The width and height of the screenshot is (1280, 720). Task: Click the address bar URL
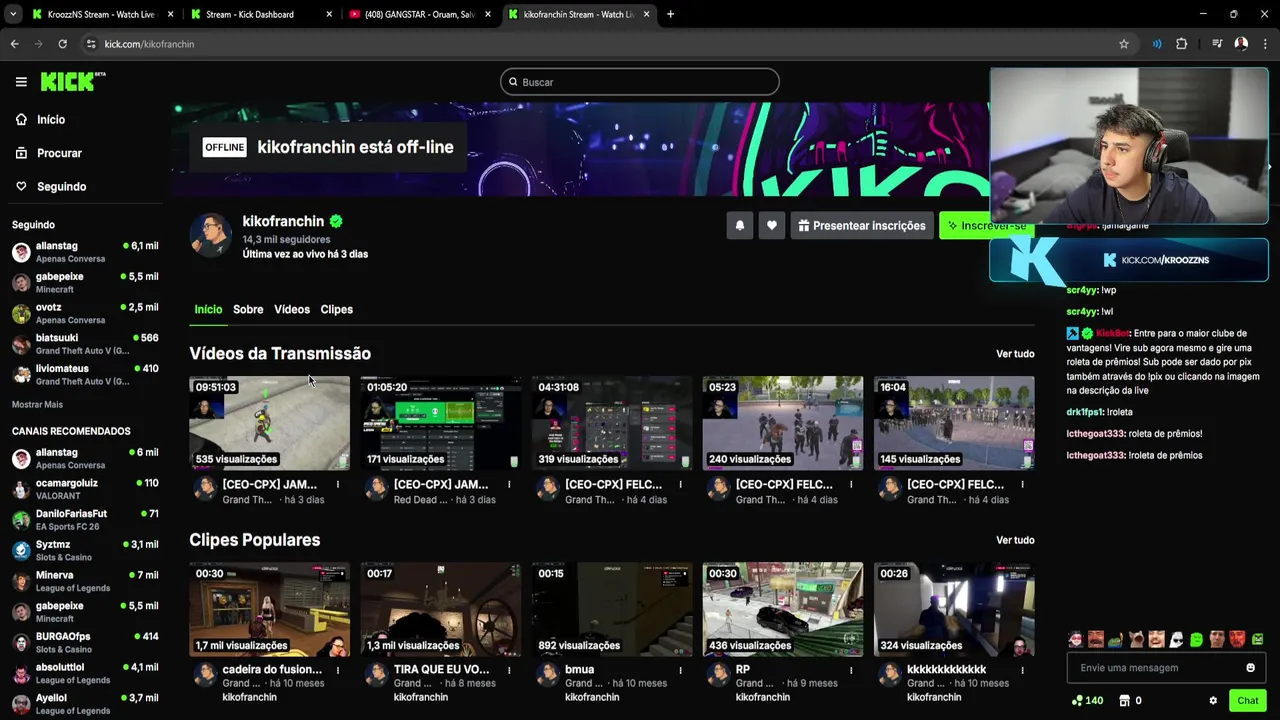(149, 44)
